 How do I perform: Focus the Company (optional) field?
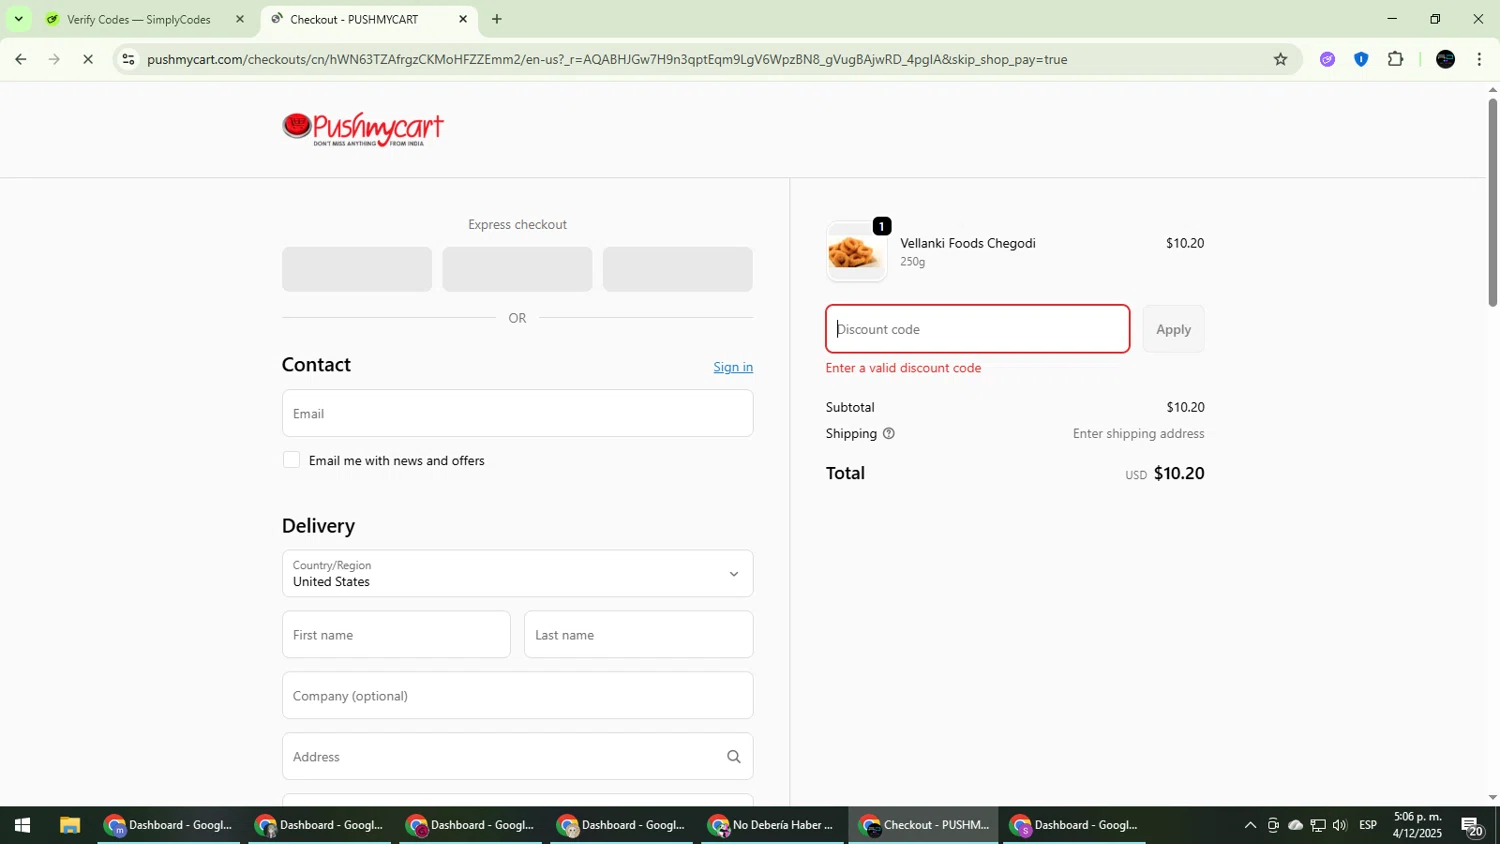coord(517,696)
